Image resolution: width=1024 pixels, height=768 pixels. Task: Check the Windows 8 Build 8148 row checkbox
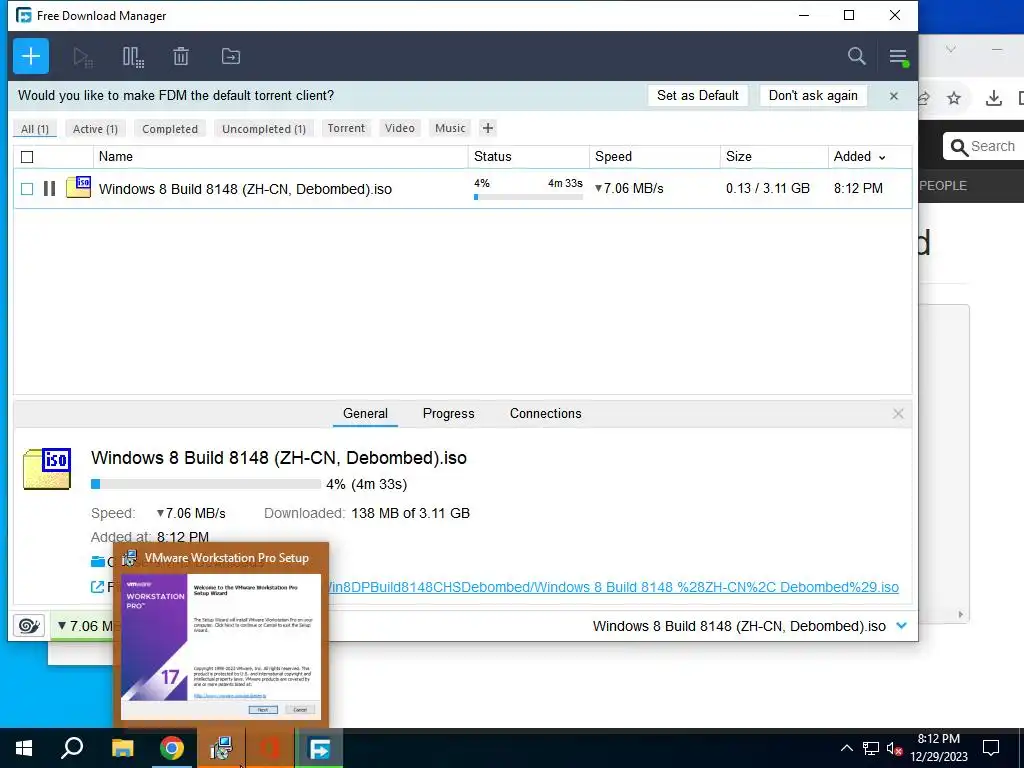click(x=27, y=189)
